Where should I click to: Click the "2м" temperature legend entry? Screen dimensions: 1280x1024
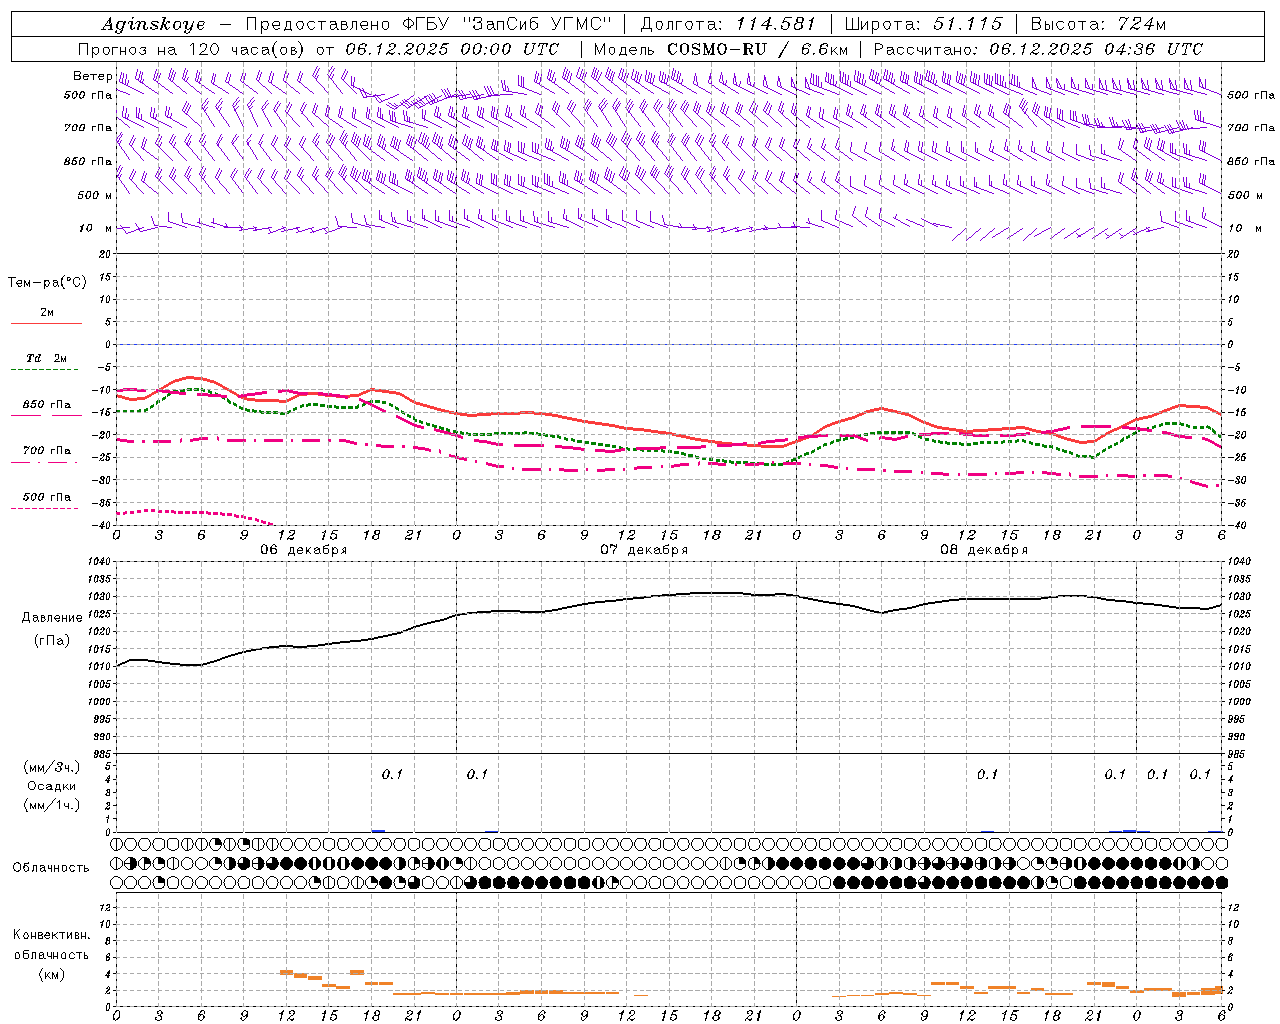pyautogui.click(x=47, y=312)
